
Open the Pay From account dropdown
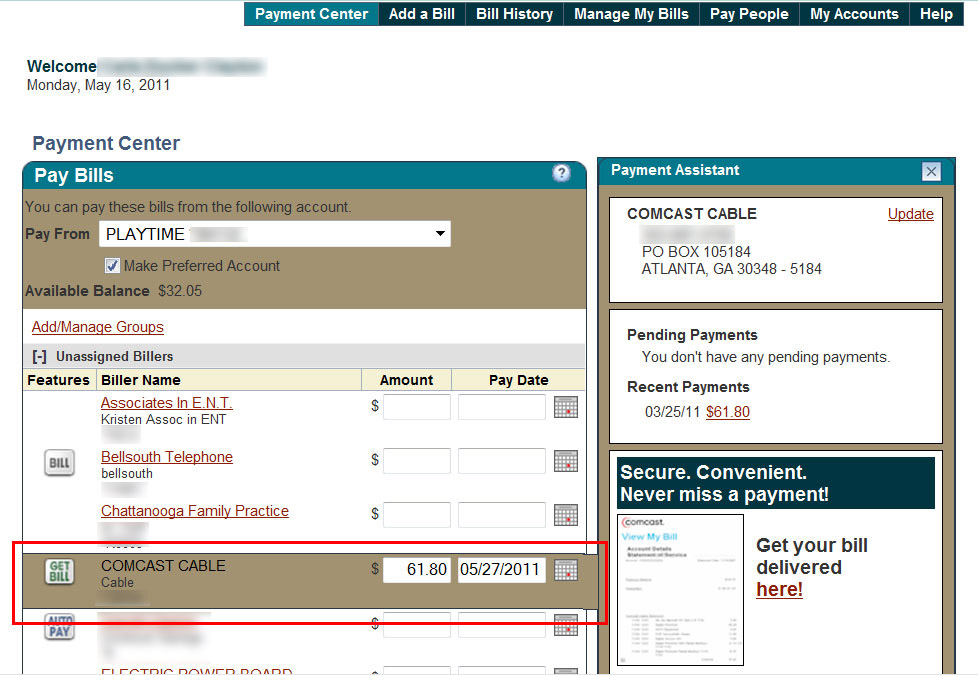[x=274, y=234]
